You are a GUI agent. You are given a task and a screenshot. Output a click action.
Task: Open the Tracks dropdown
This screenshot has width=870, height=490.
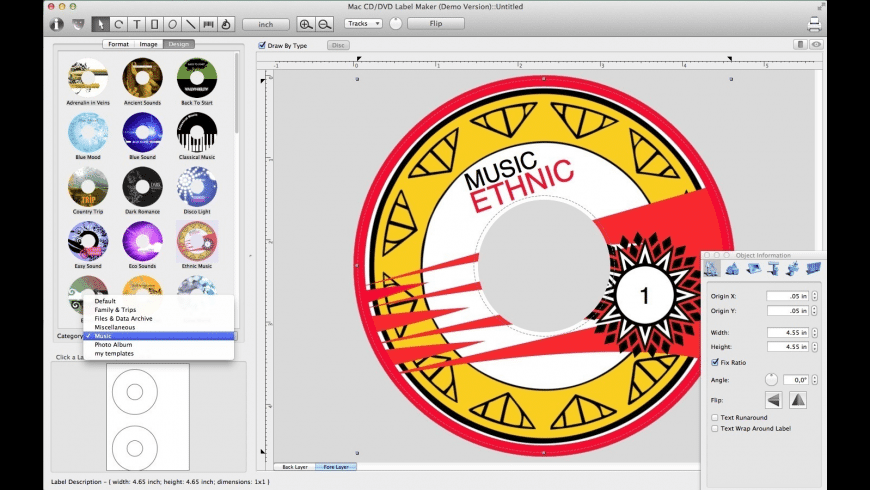click(x=363, y=23)
